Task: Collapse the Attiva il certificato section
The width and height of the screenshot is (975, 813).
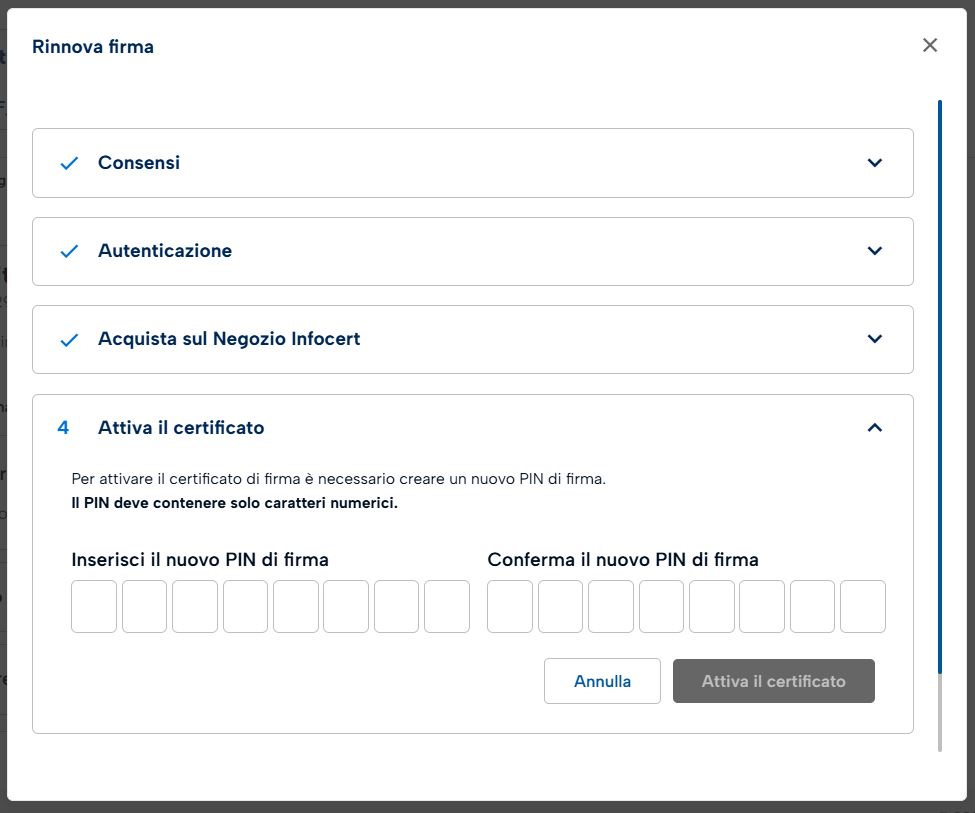Action: (x=875, y=428)
